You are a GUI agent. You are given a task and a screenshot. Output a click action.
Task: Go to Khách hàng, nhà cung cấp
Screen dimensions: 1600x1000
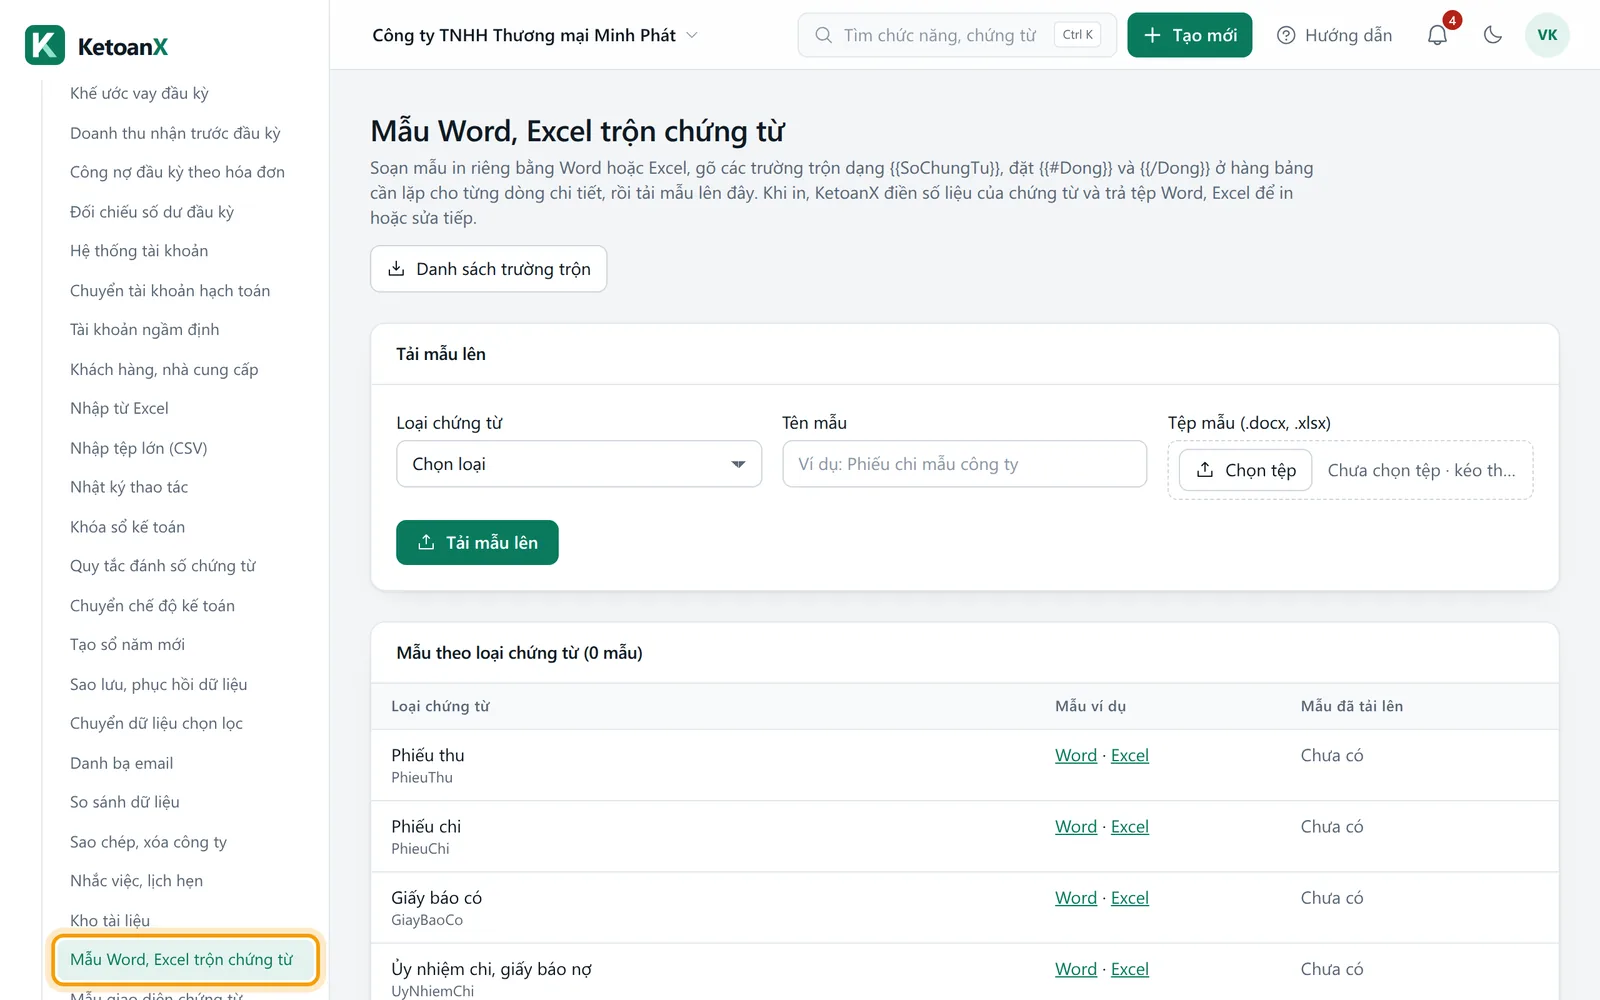coord(164,369)
